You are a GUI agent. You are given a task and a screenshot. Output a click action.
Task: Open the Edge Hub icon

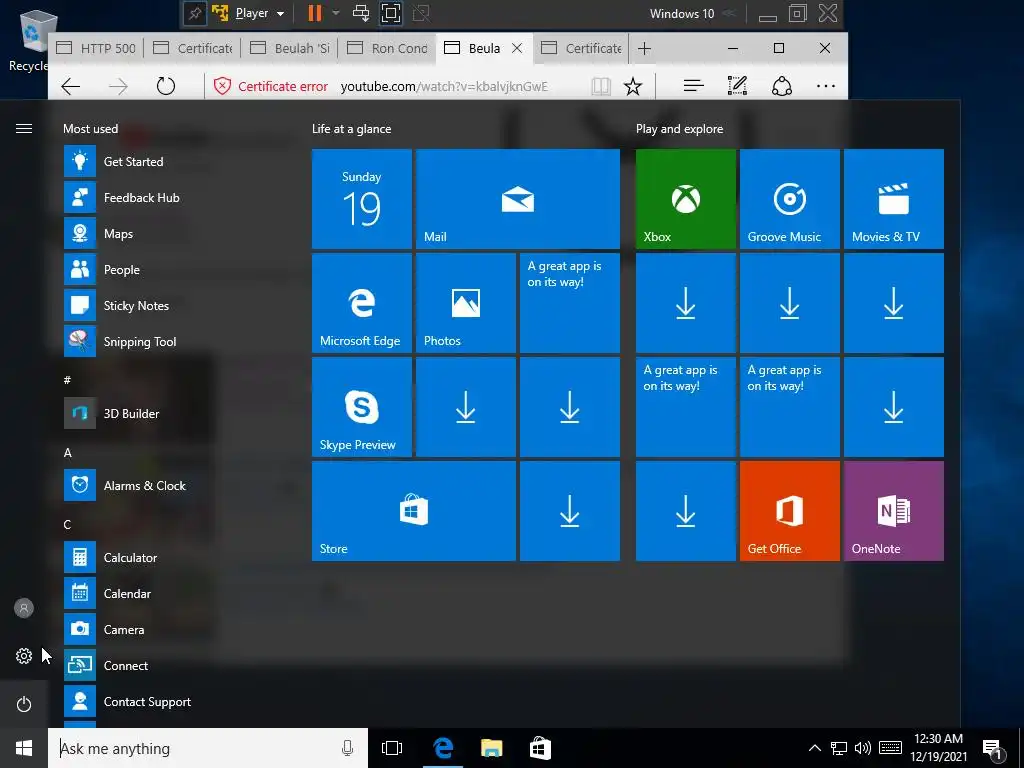coord(694,86)
